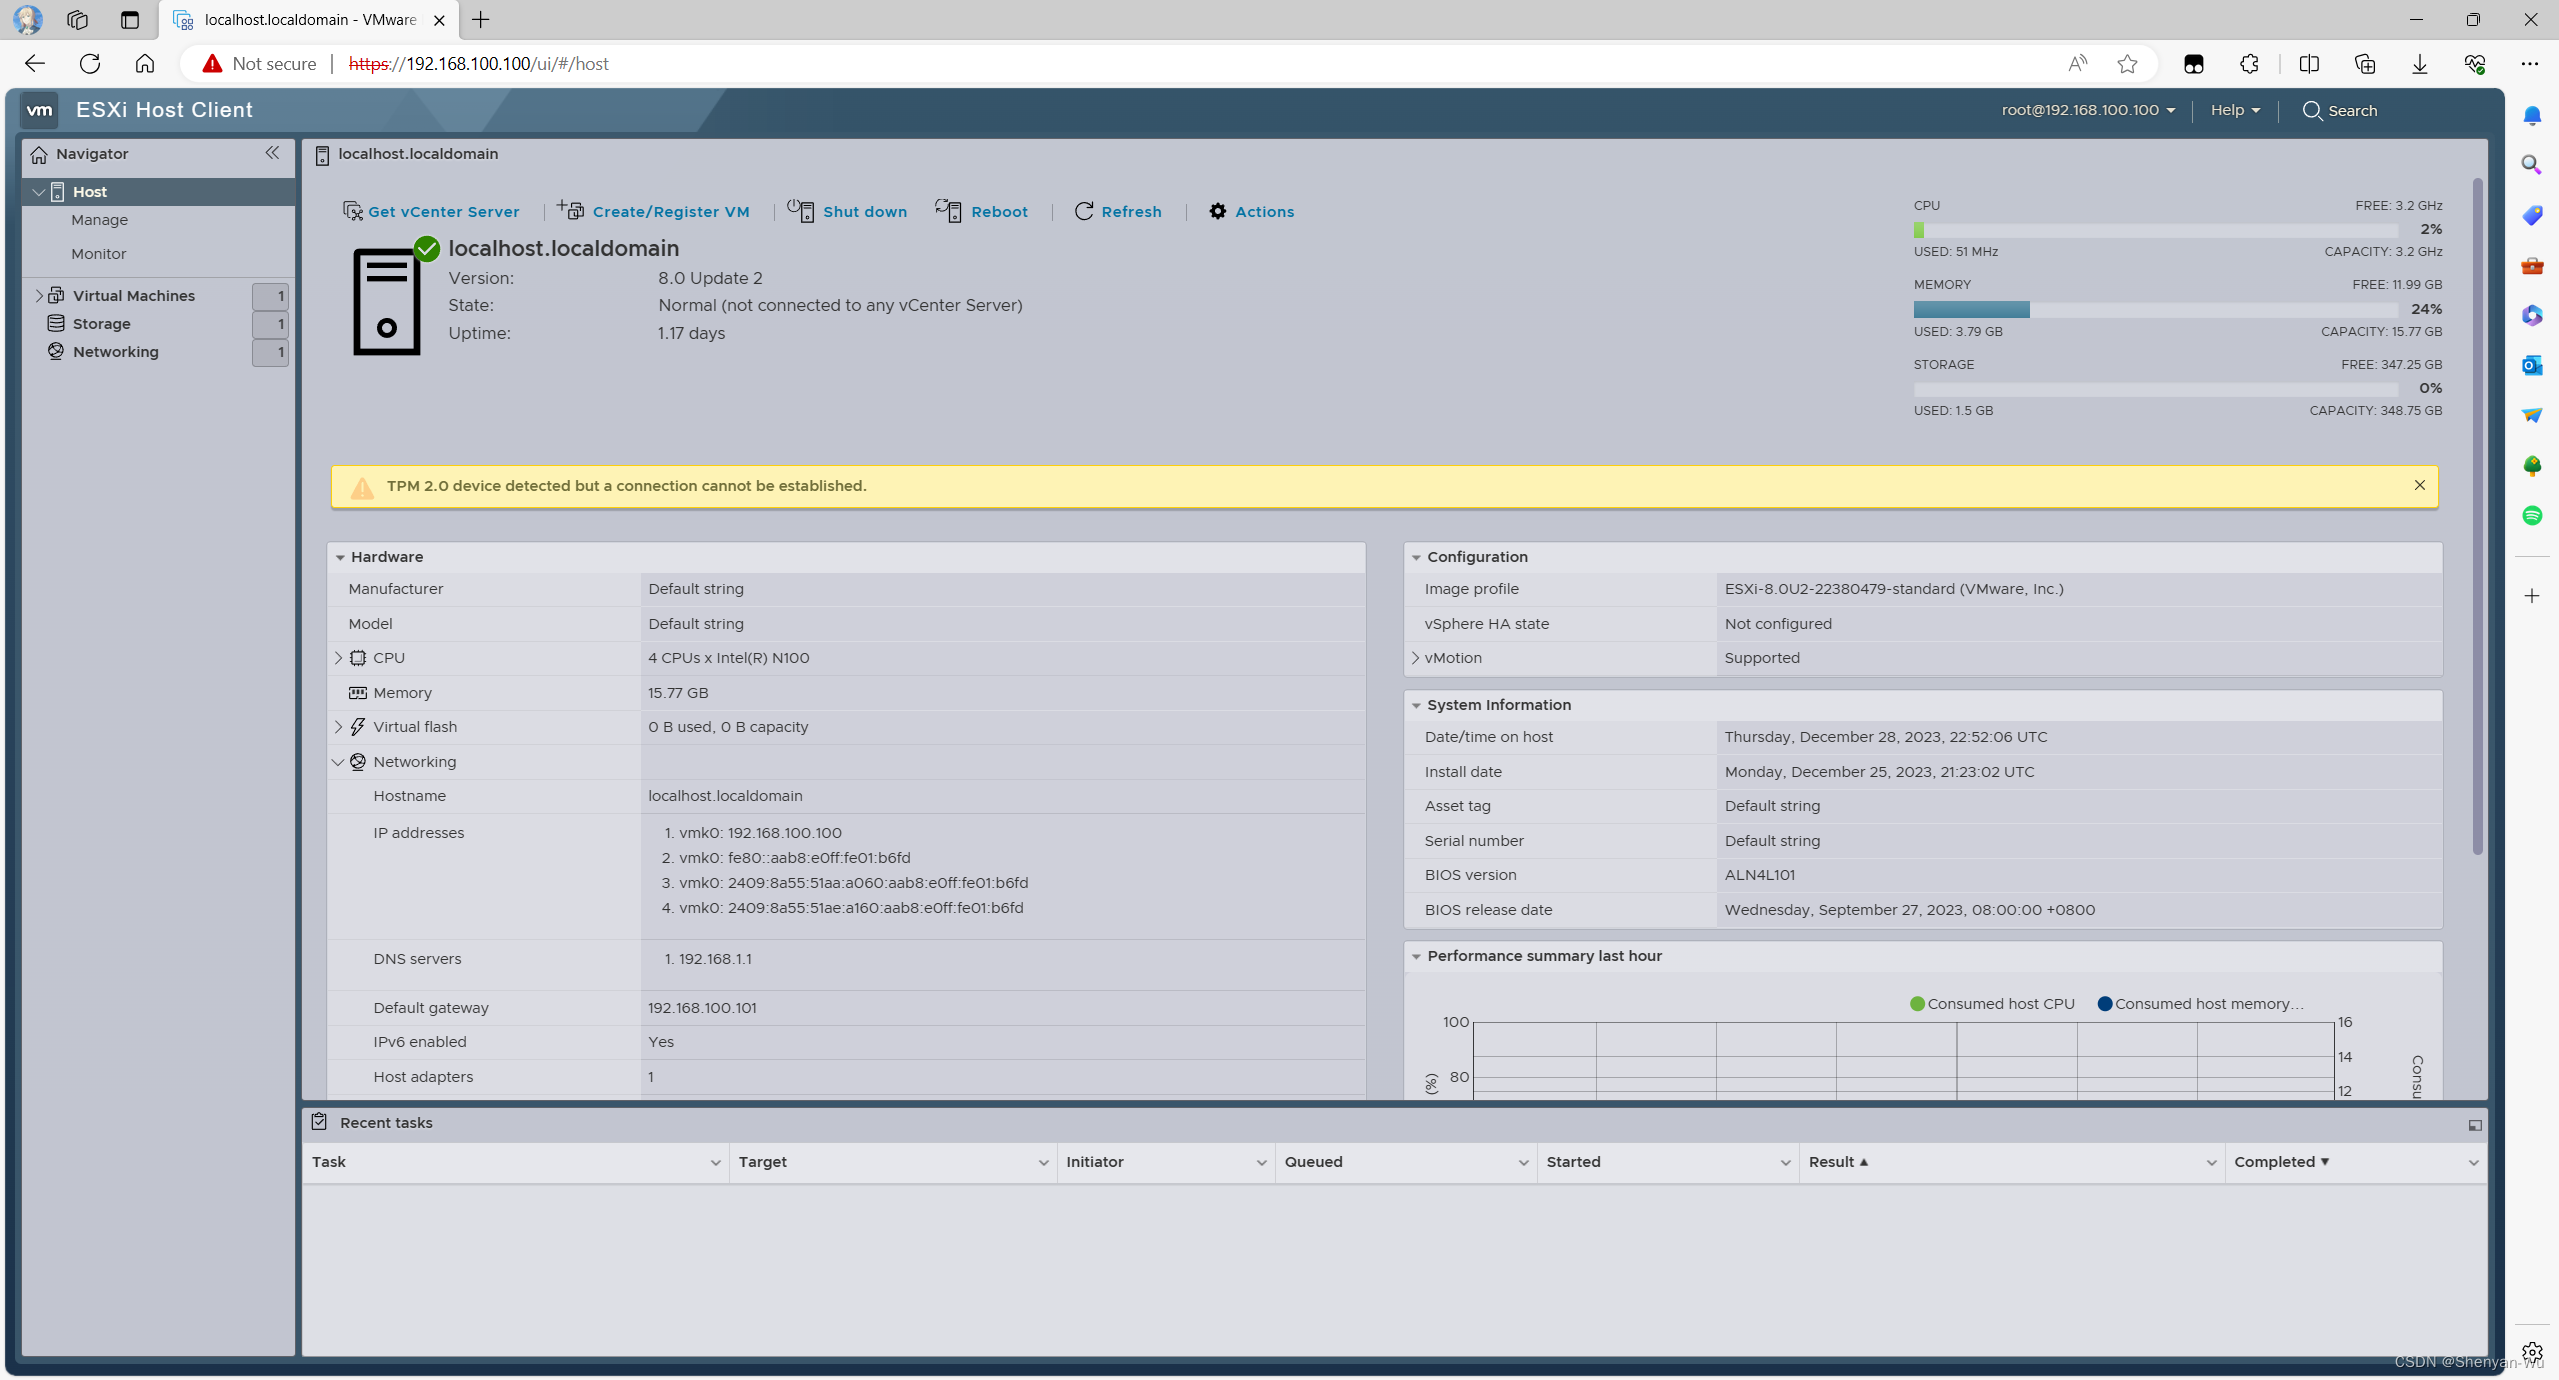Click the Shut down power icon

tap(800, 210)
